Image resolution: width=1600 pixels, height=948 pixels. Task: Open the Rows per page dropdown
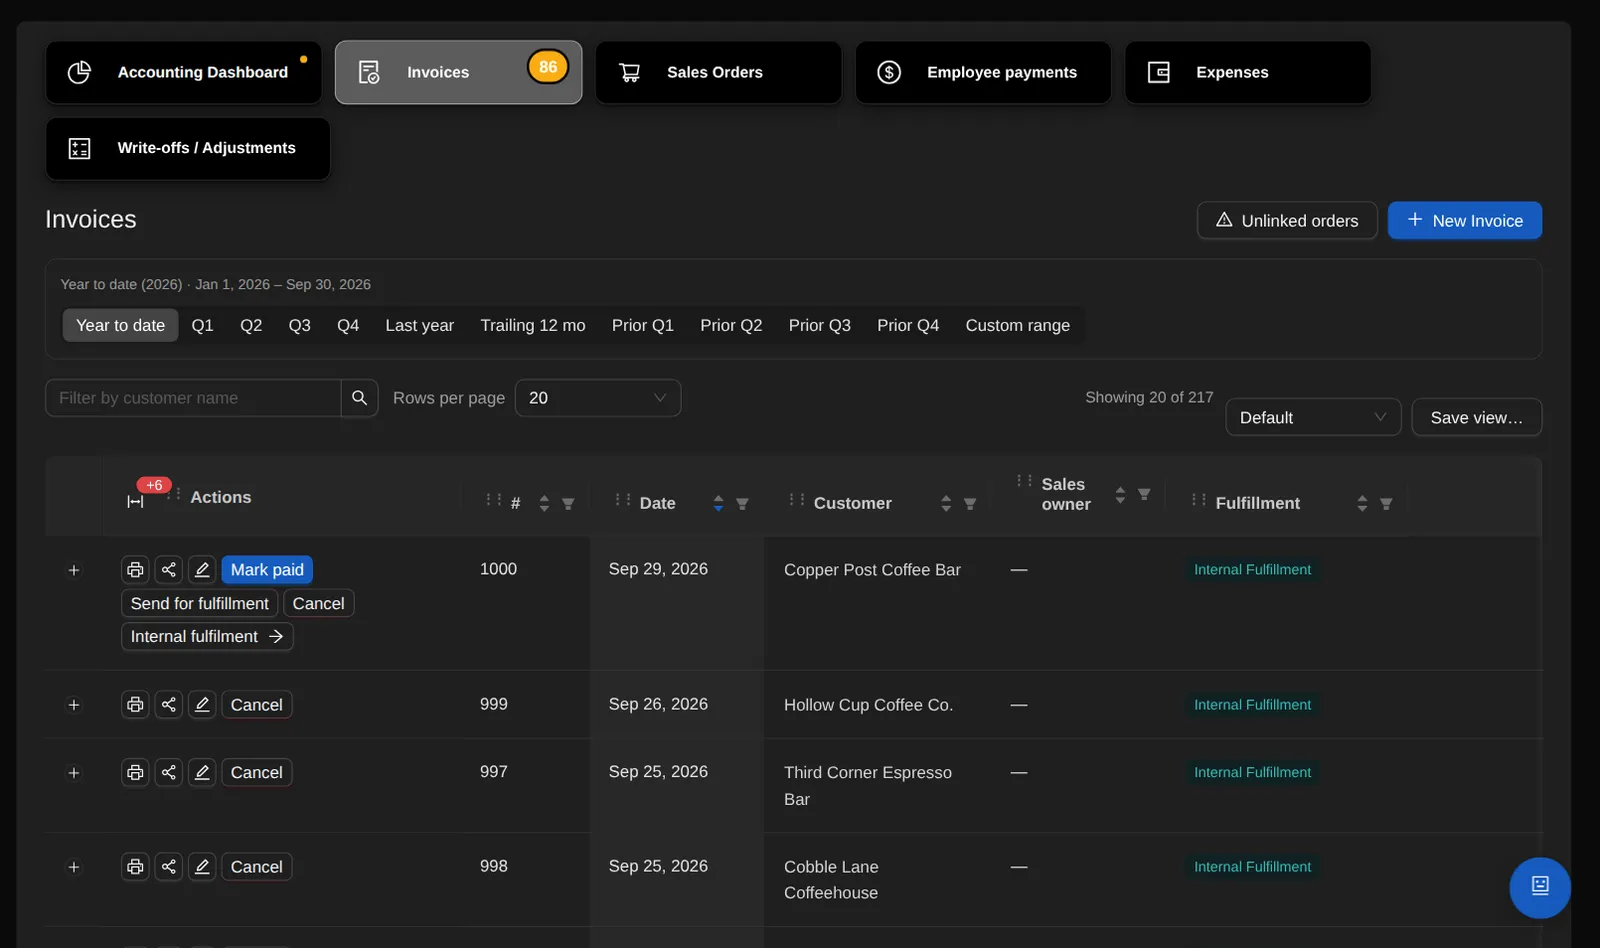[598, 398]
